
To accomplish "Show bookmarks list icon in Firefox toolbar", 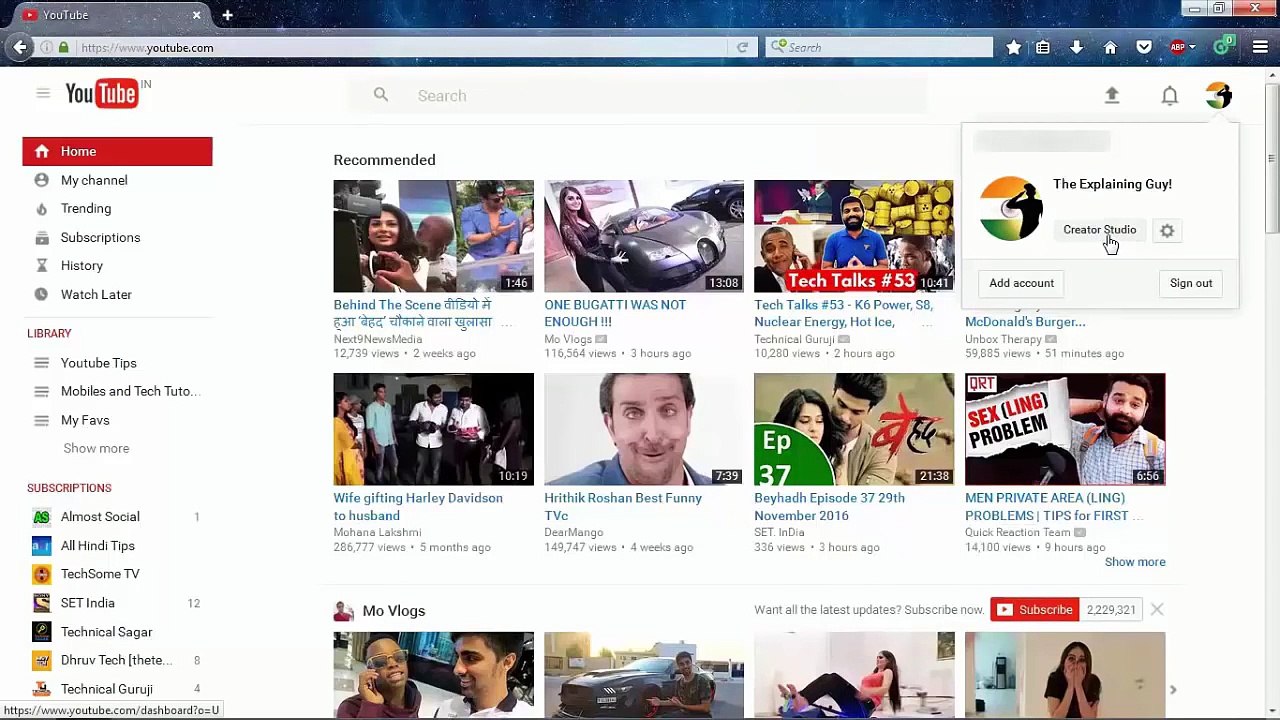I will click(x=1043, y=47).
